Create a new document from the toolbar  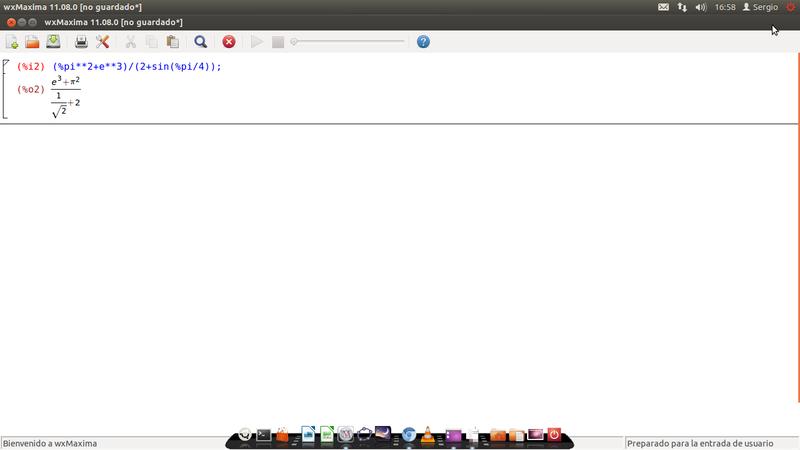coord(12,42)
